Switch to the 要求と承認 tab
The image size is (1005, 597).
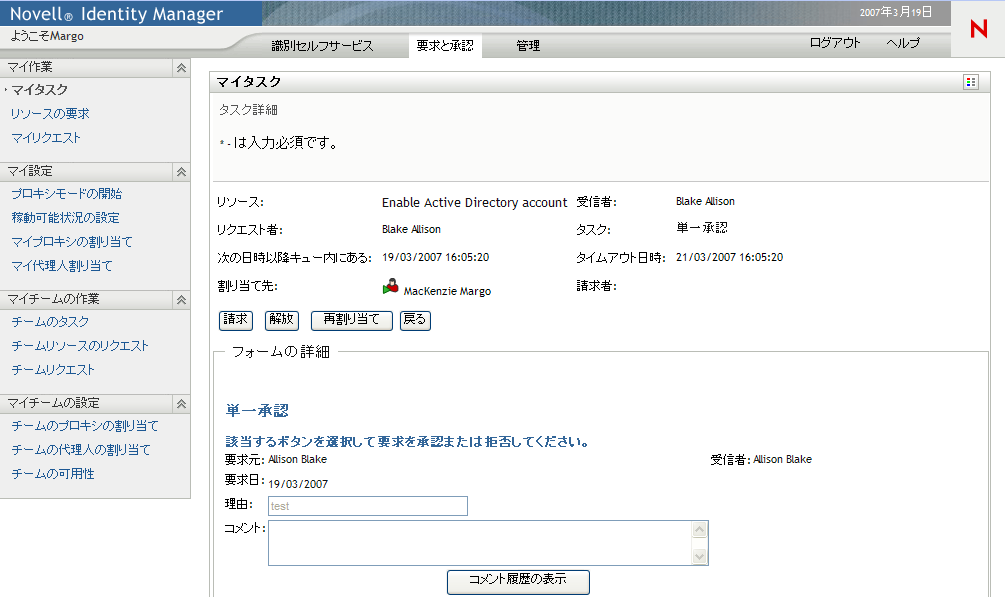coord(445,46)
